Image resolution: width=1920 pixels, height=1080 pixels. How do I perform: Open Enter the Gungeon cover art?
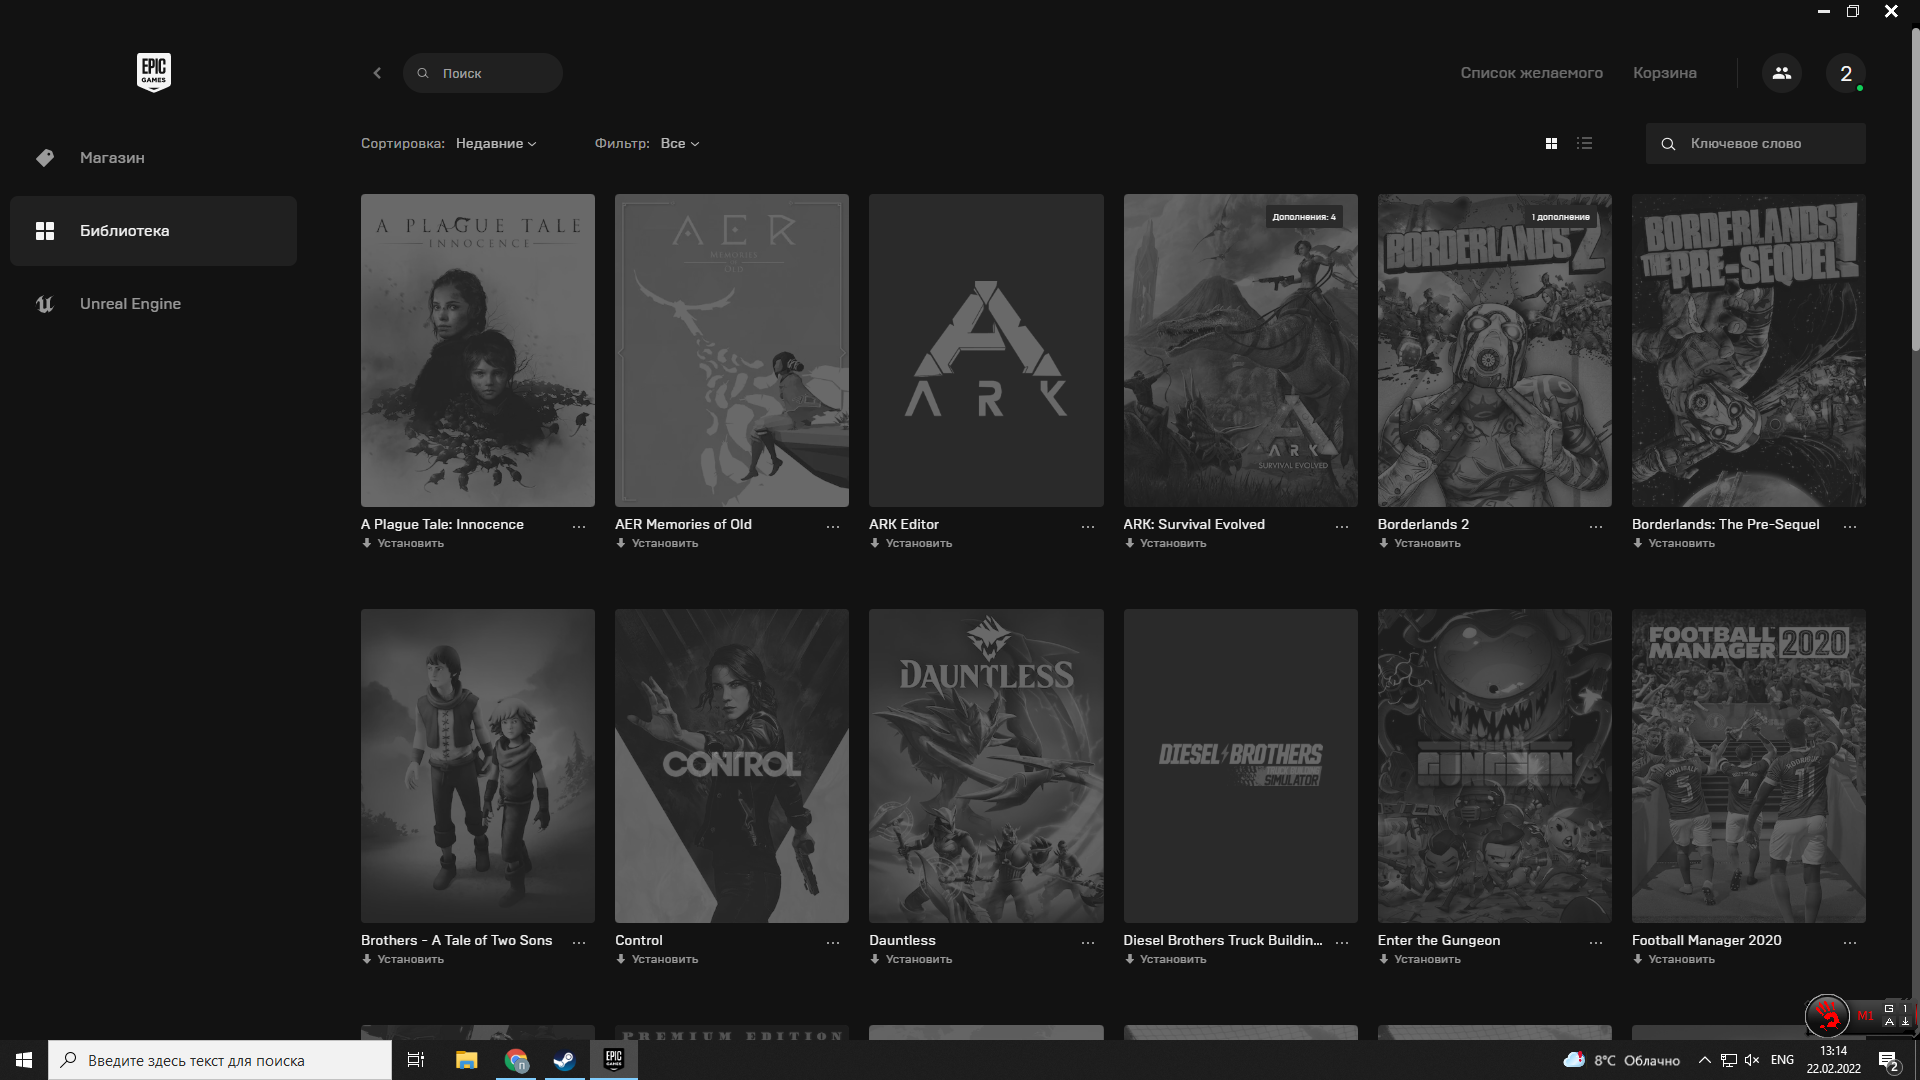(x=1495, y=766)
